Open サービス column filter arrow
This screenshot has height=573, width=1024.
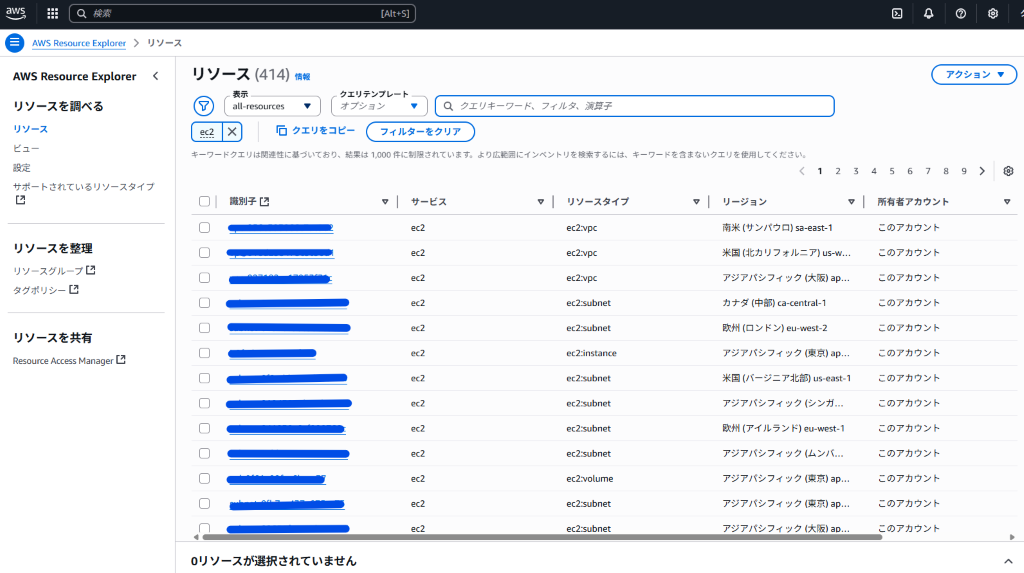[541, 202]
